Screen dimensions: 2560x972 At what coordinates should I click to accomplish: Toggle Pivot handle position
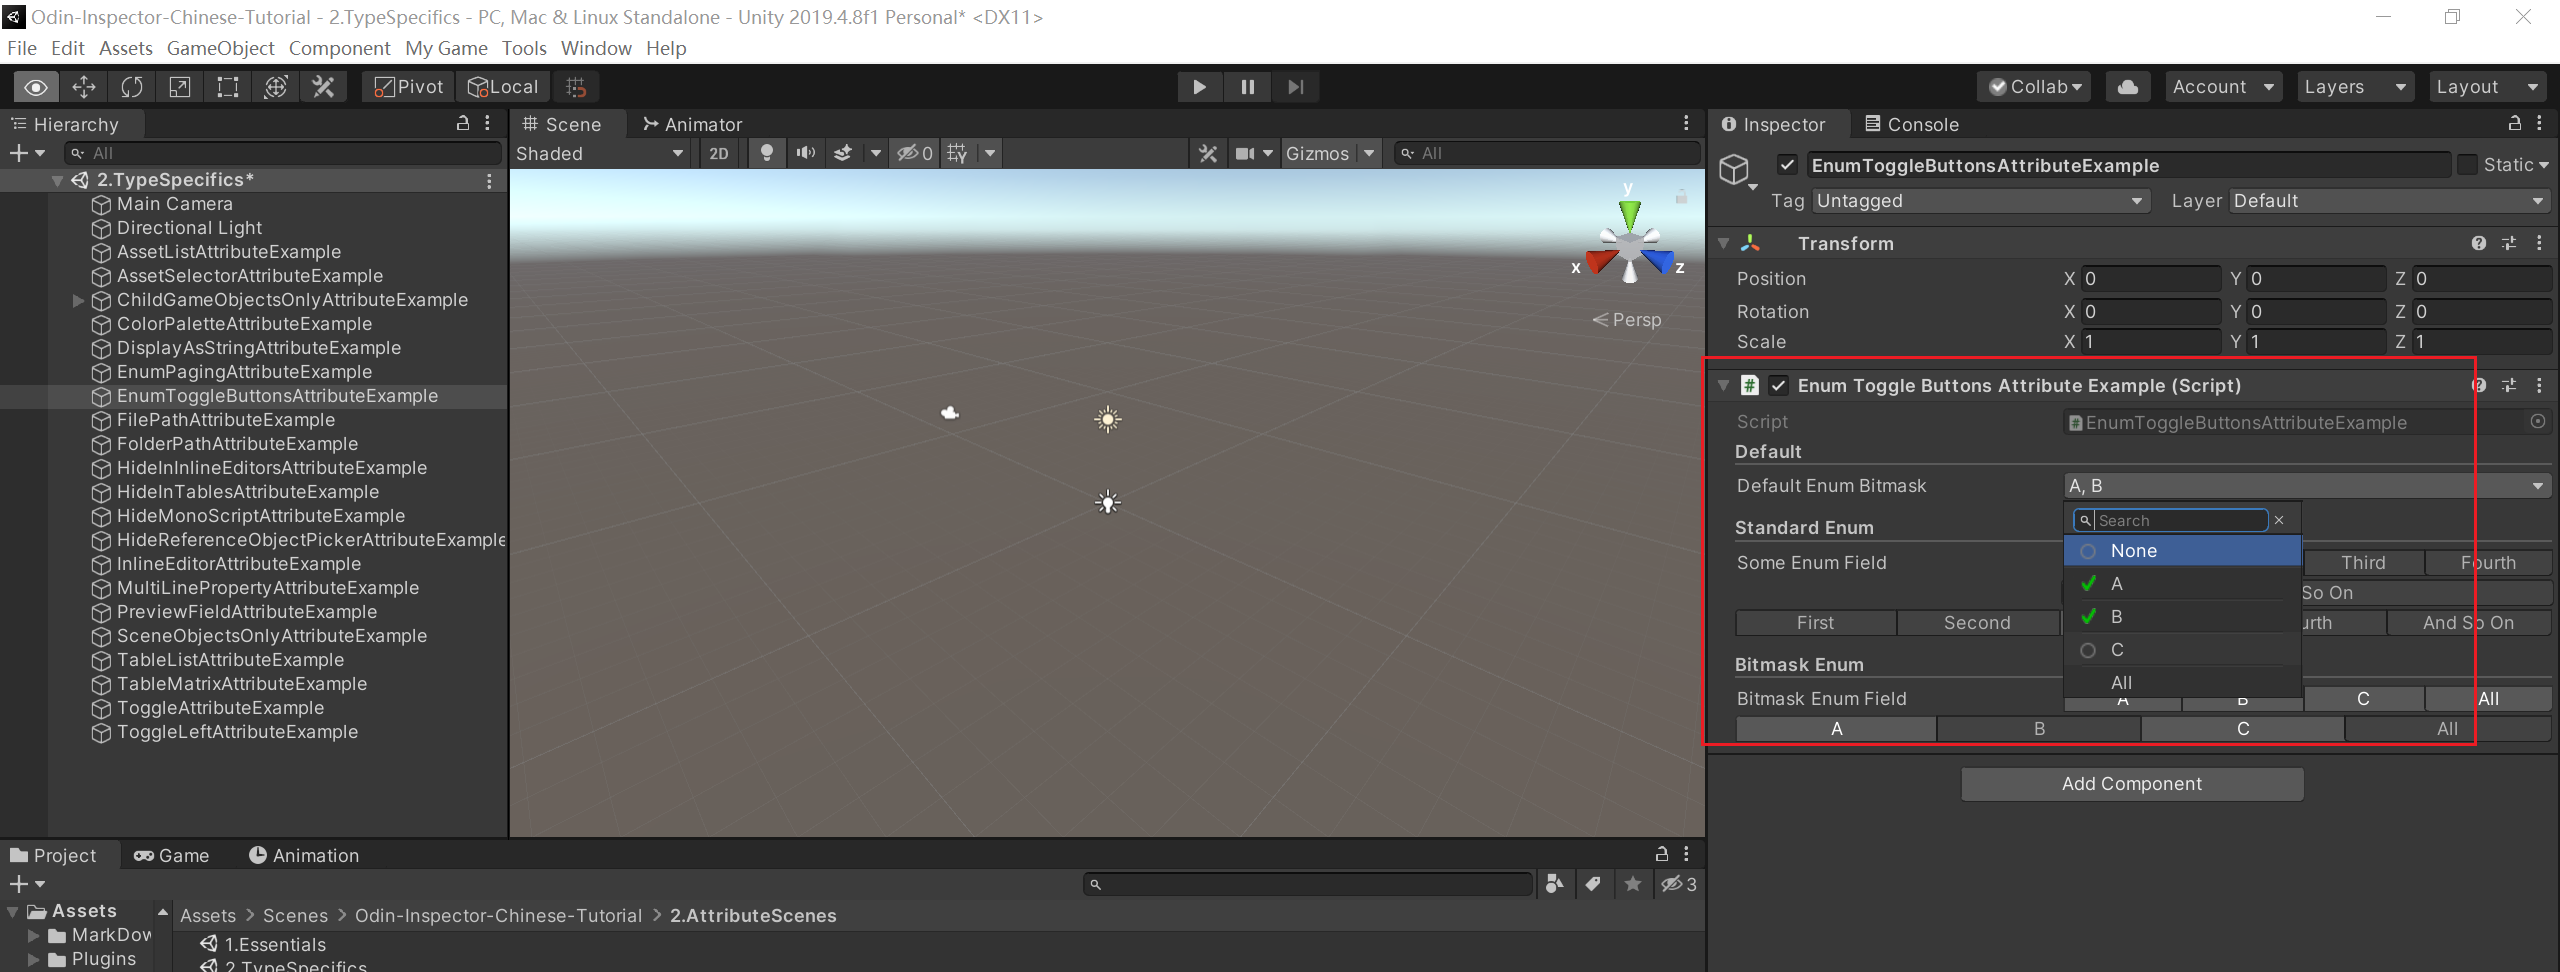click(407, 87)
